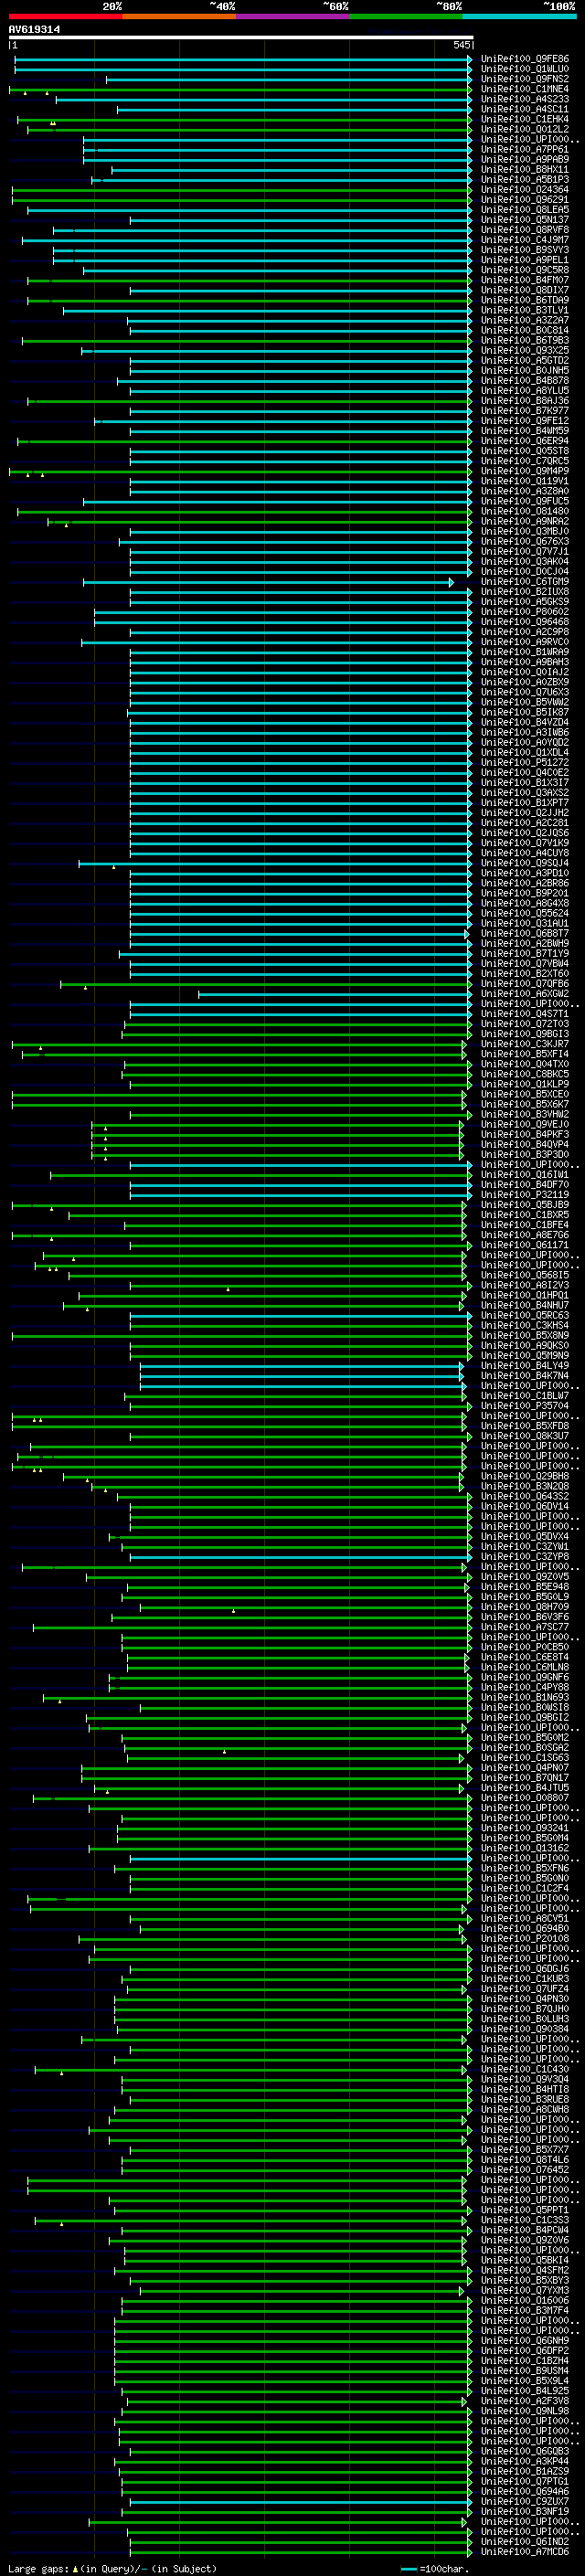
Task: Click the orange ~40% identity color bar
Action: [179, 16]
